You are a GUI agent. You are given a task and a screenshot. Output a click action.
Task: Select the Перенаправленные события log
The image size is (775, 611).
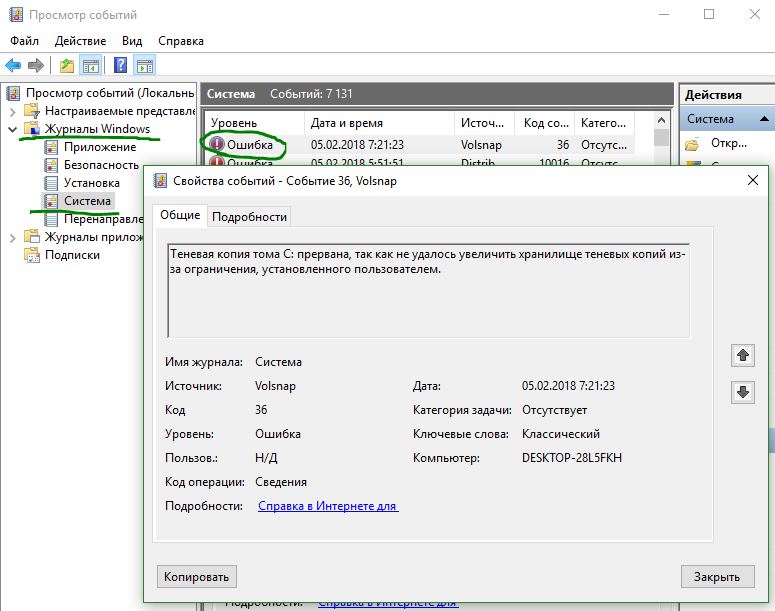click(103, 219)
